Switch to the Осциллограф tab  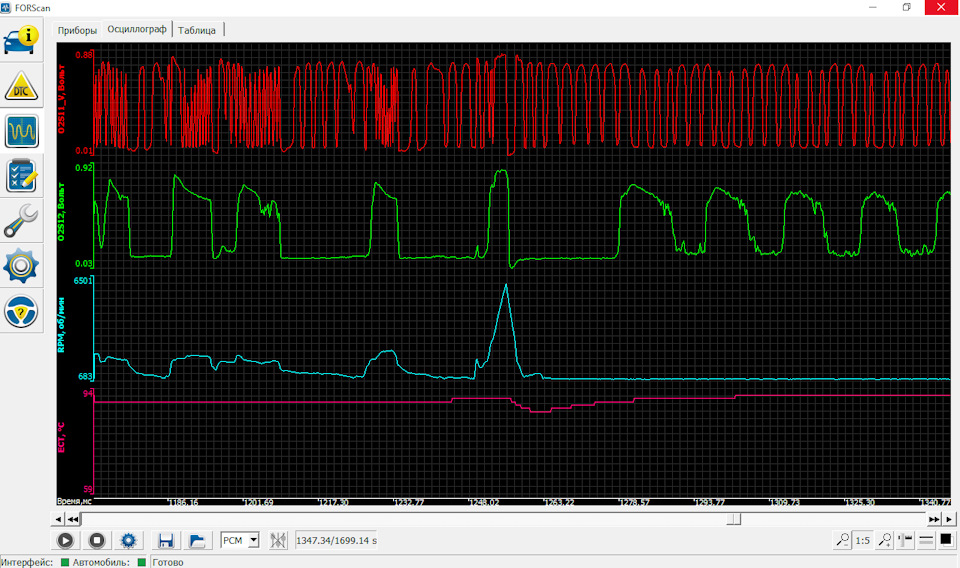click(x=137, y=29)
